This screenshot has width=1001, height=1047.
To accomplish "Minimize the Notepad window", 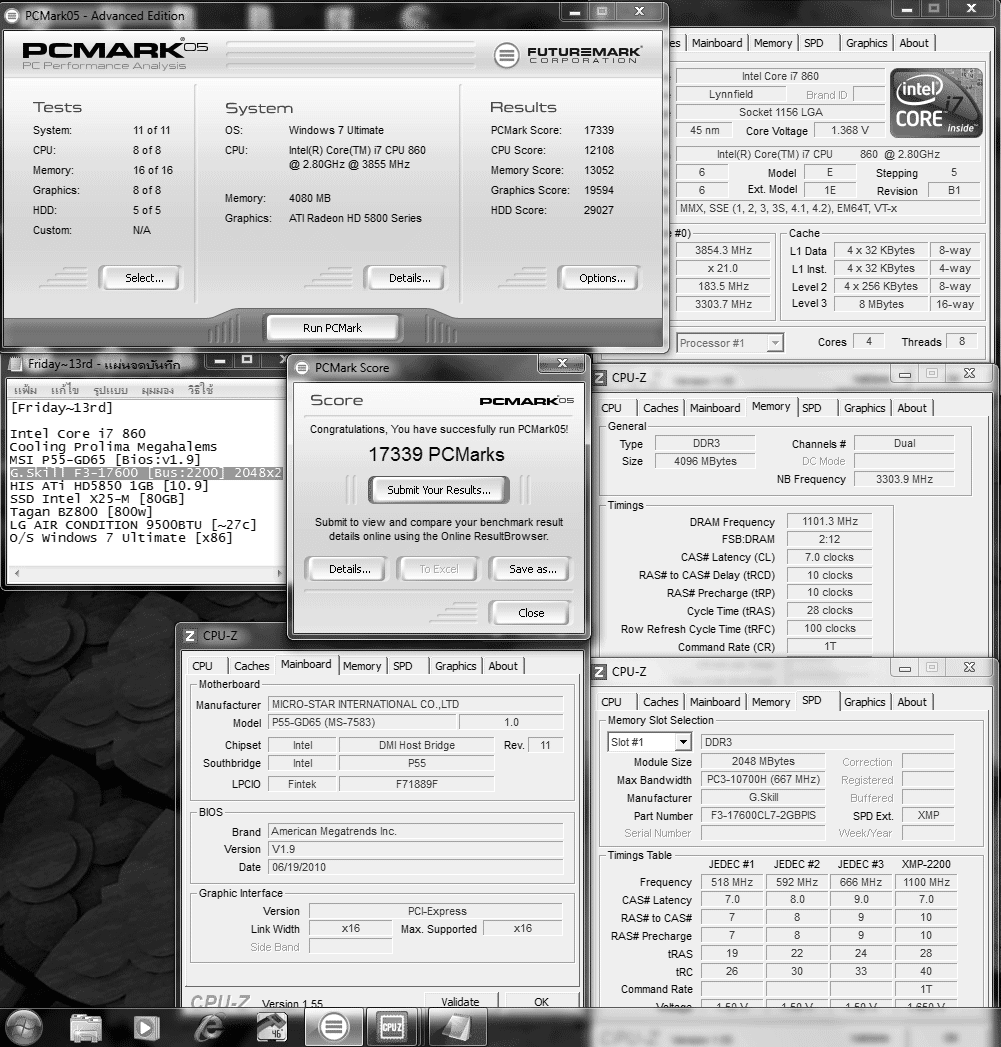I will (220, 361).
